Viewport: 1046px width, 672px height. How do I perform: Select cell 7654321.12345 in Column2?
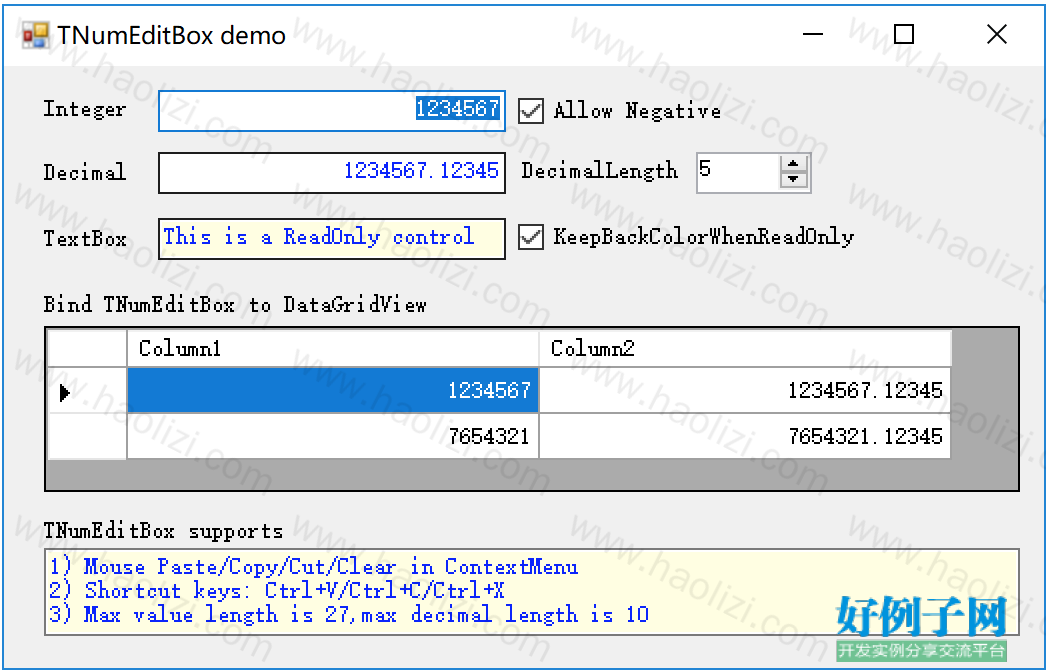[744, 436]
